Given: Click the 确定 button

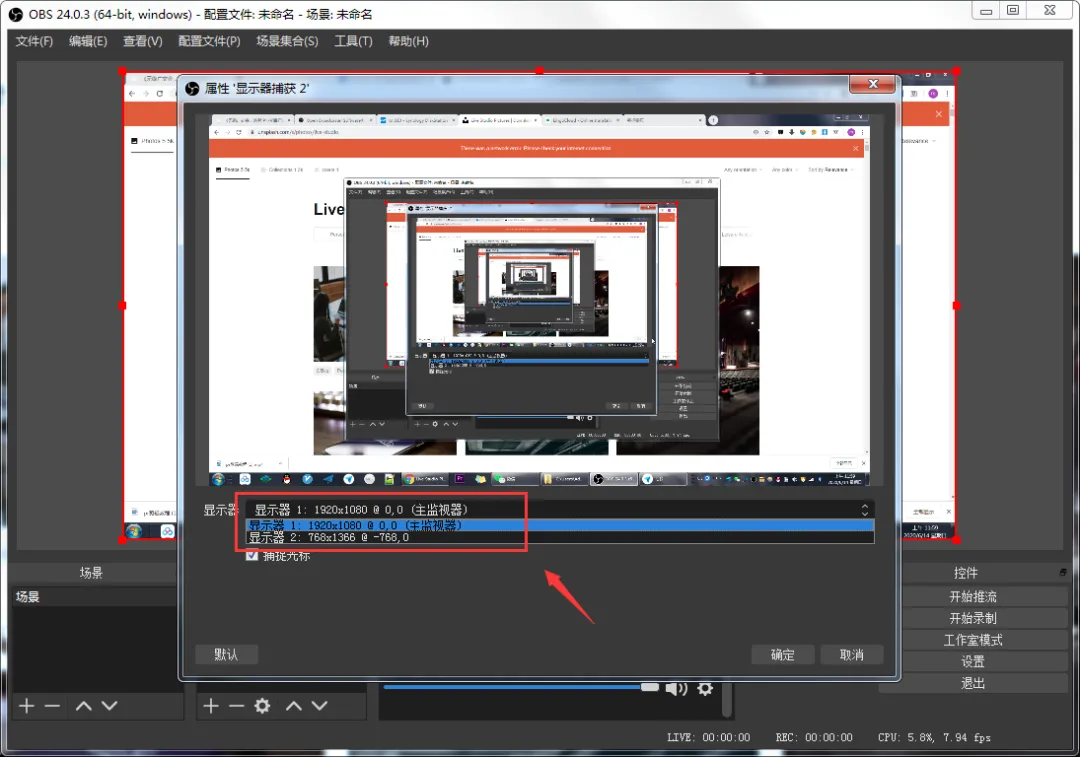Looking at the screenshot, I should coord(782,654).
